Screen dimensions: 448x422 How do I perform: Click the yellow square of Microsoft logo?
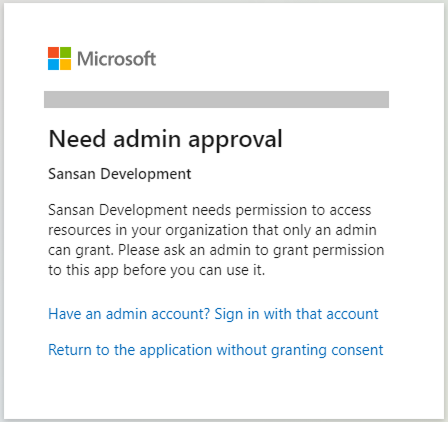(x=65, y=65)
